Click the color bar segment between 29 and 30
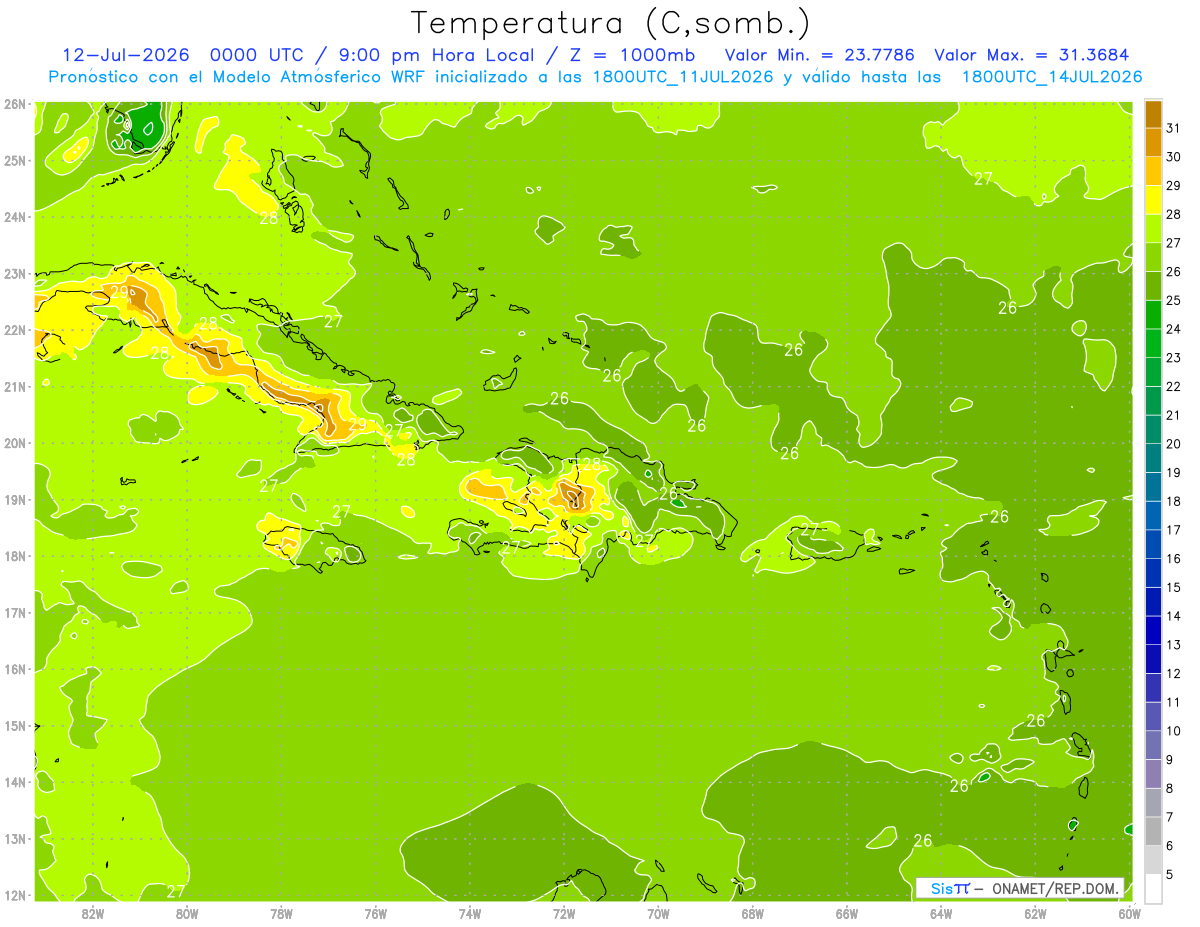The height and width of the screenshot is (927, 1200). coord(1153,172)
